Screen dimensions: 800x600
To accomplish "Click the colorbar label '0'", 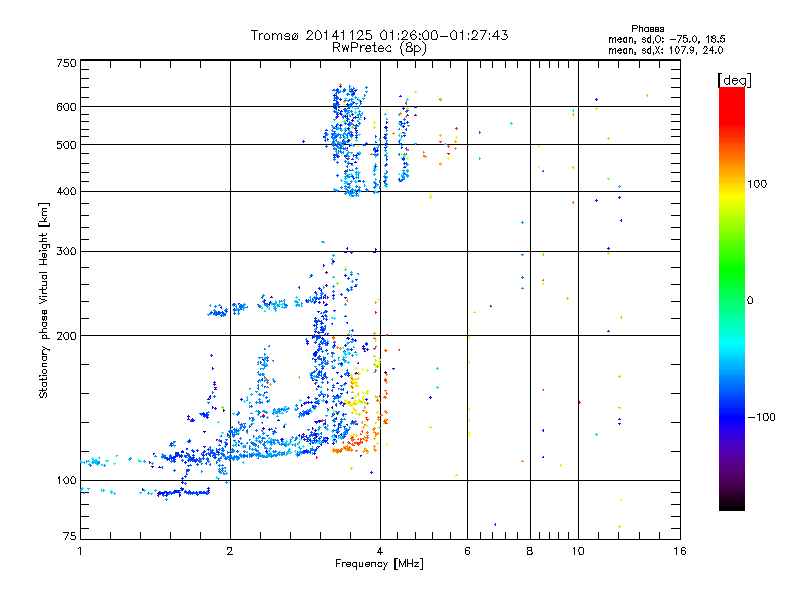I will point(750,301).
